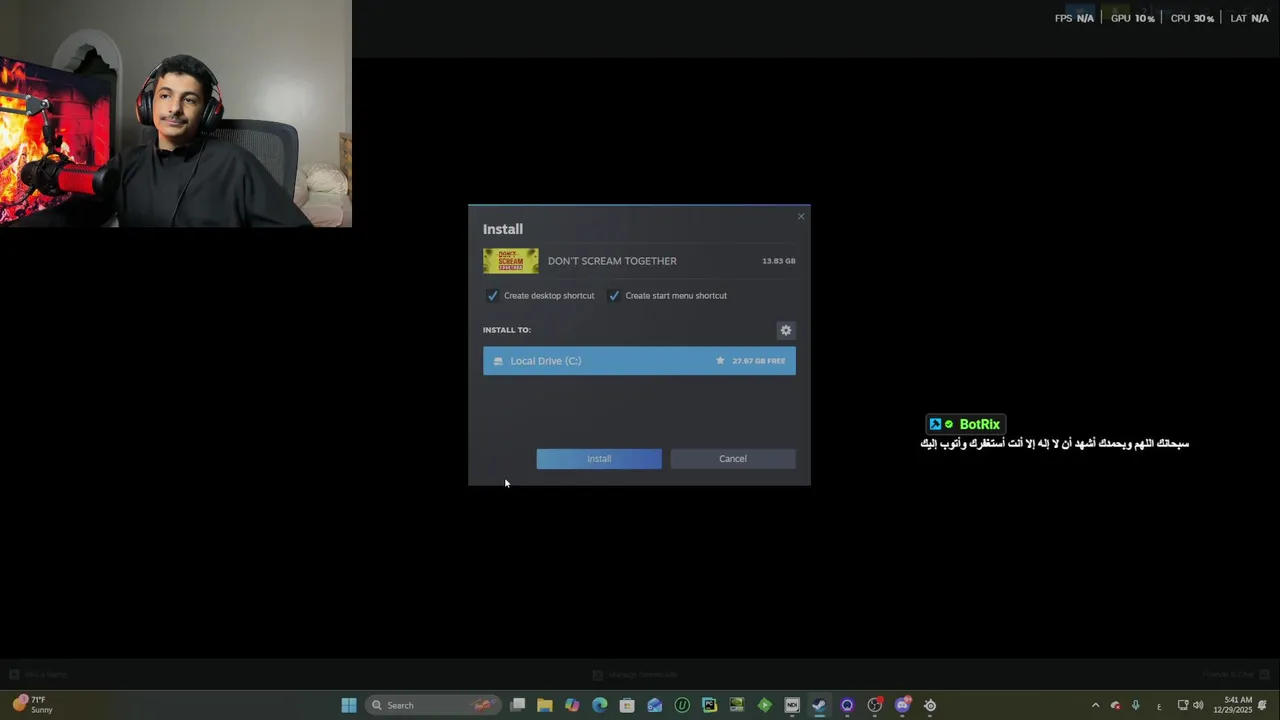
Task: Open Microsoft Store from taskbar
Action: pyautogui.click(x=627, y=705)
